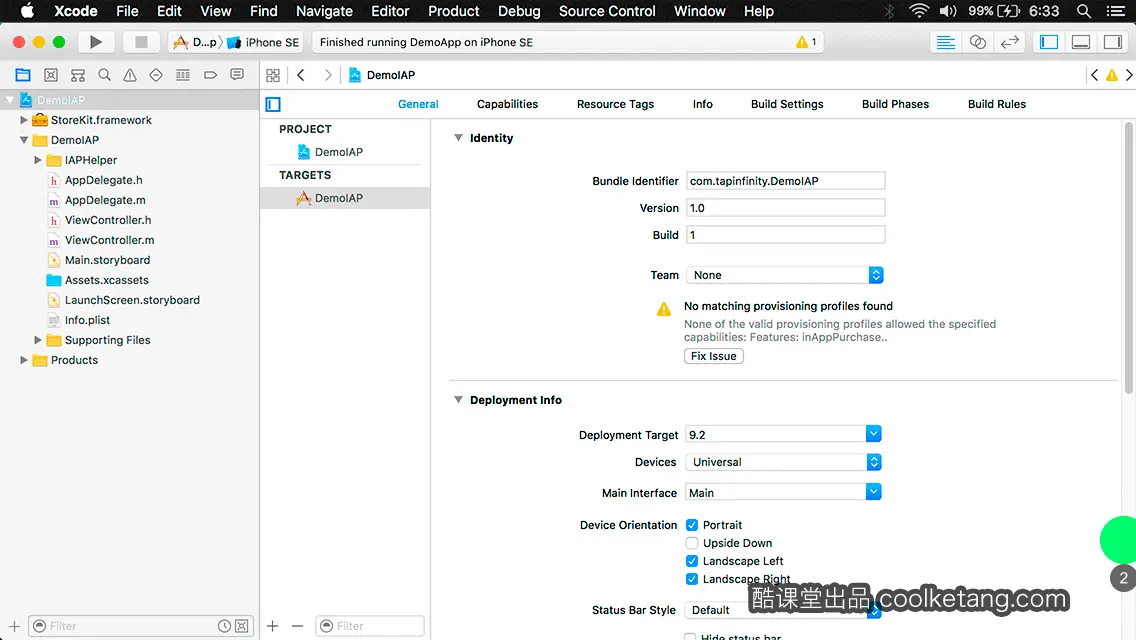The height and width of the screenshot is (640, 1136).
Task: Toggle Portrait orientation checkbox
Action: [x=692, y=525]
